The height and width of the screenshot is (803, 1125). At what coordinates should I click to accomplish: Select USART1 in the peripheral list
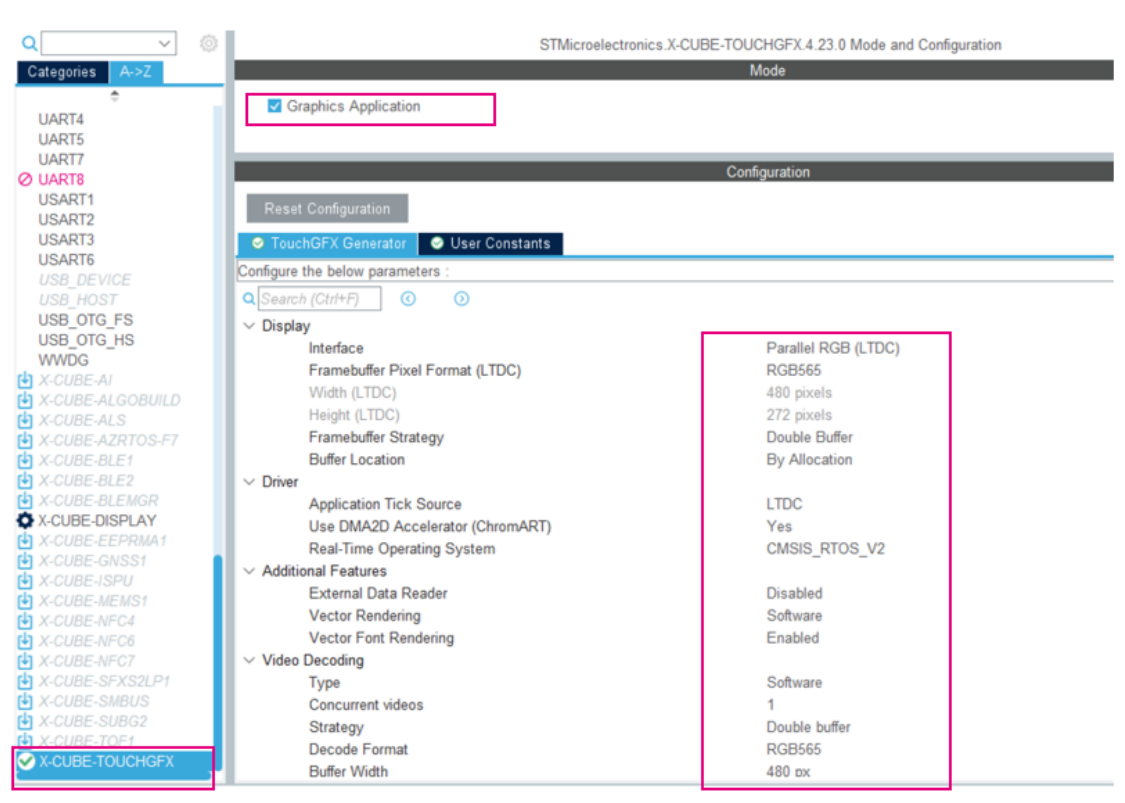click(66, 199)
